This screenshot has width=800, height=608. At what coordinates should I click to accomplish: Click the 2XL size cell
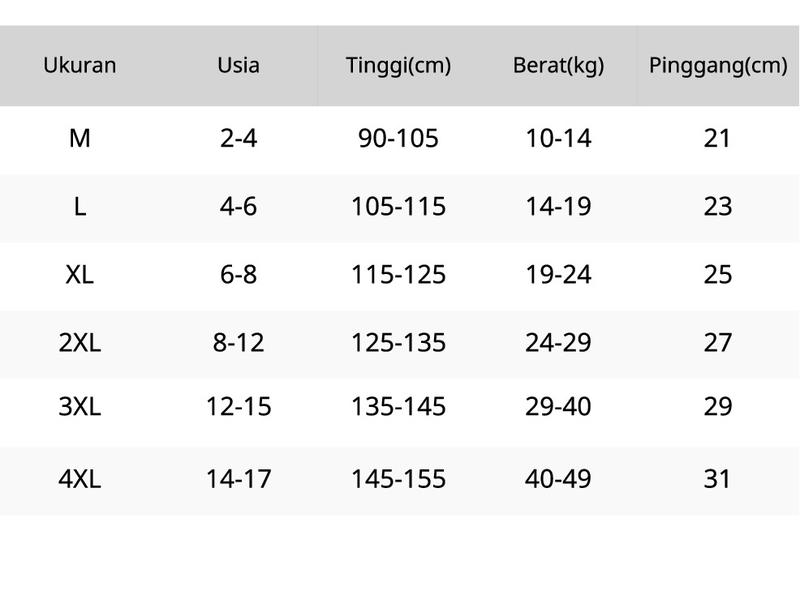tap(80, 342)
